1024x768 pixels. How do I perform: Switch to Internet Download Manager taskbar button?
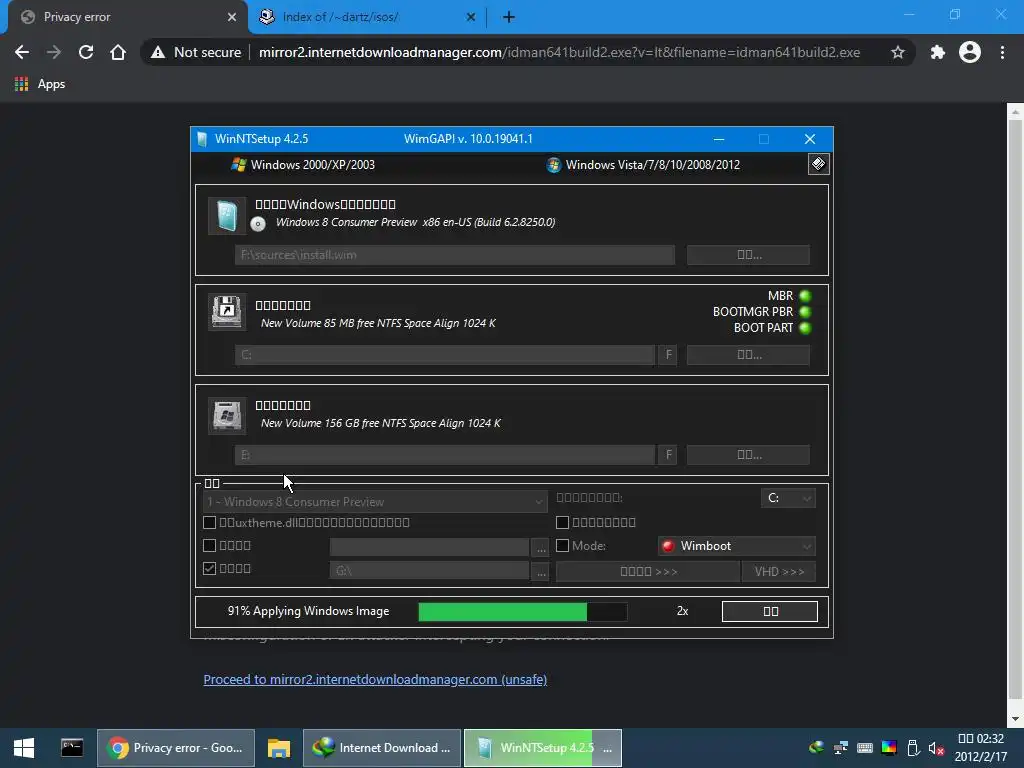[x=382, y=748]
